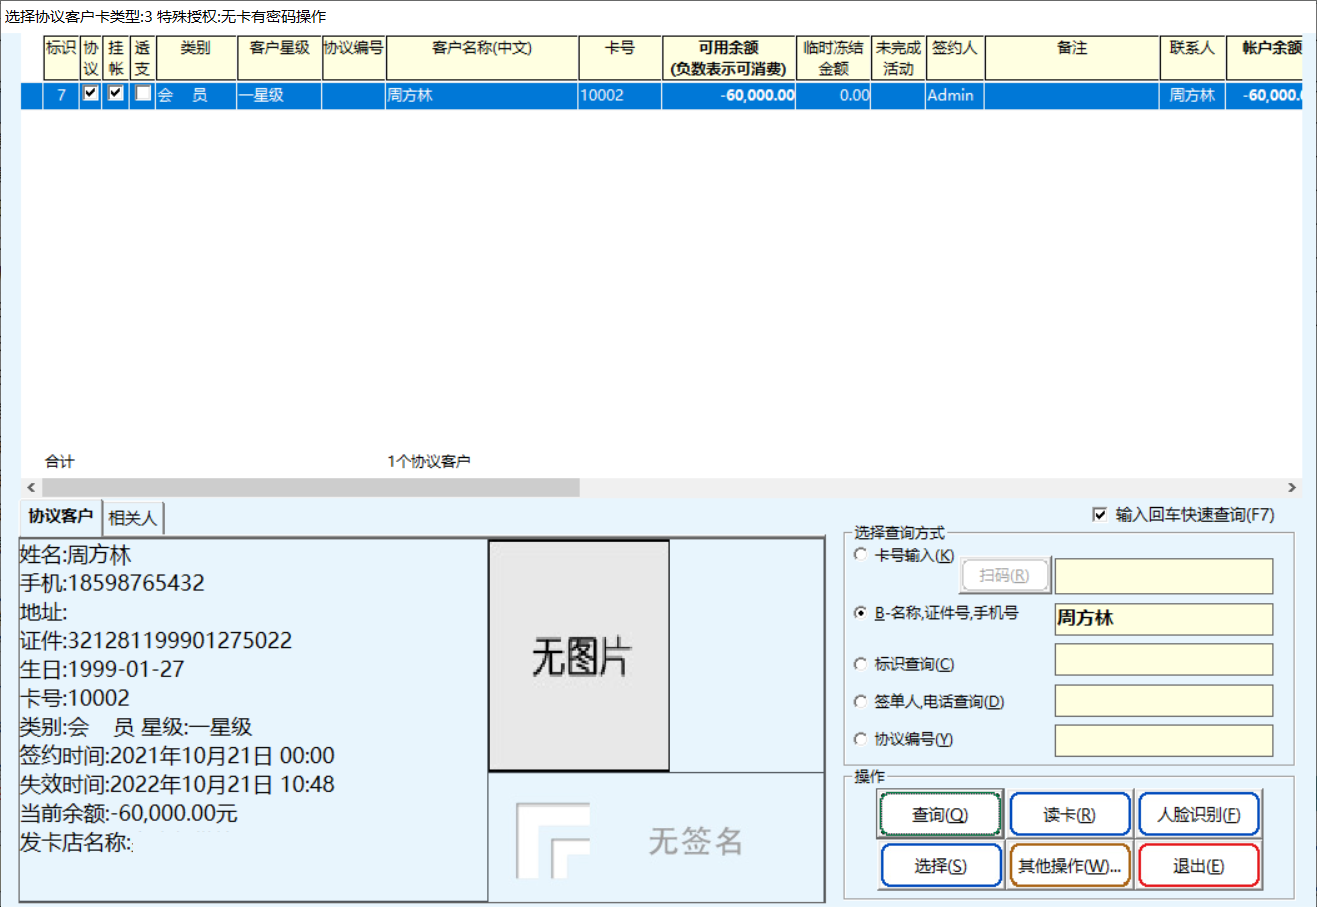Click the 手机:18598765432 detail line
This screenshot has height=910, width=1318.
pos(112,583)
